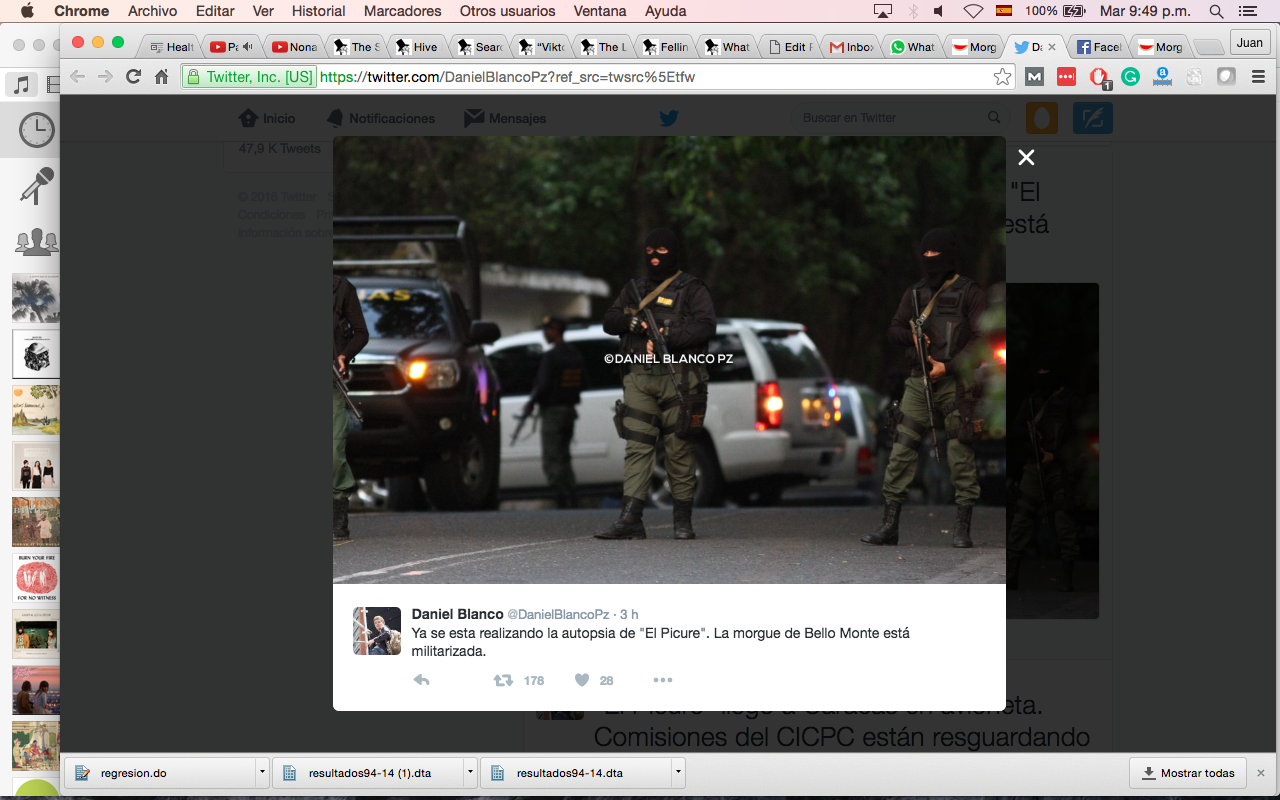This screenshot has width=1280, height=800.
Task: Expand options for resultados94-14.dta download
Action: coord(678,773)
